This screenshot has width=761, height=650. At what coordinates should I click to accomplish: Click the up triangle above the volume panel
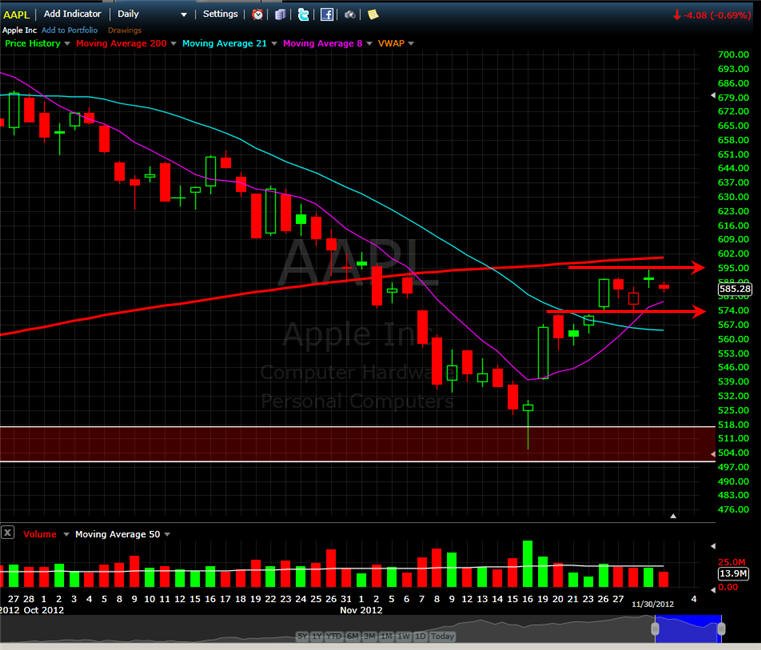pyautogui.click(x=673, y=516)
